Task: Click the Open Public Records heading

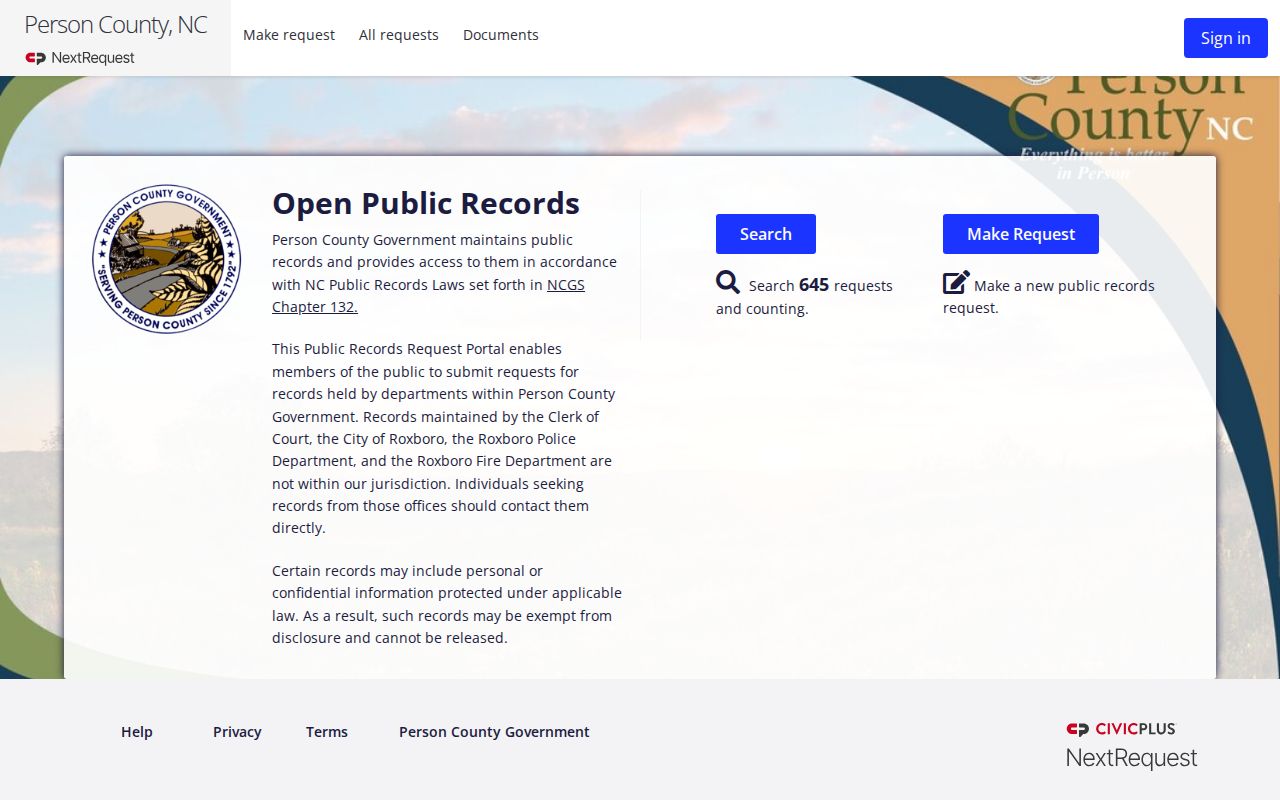Action: point(426,203)
